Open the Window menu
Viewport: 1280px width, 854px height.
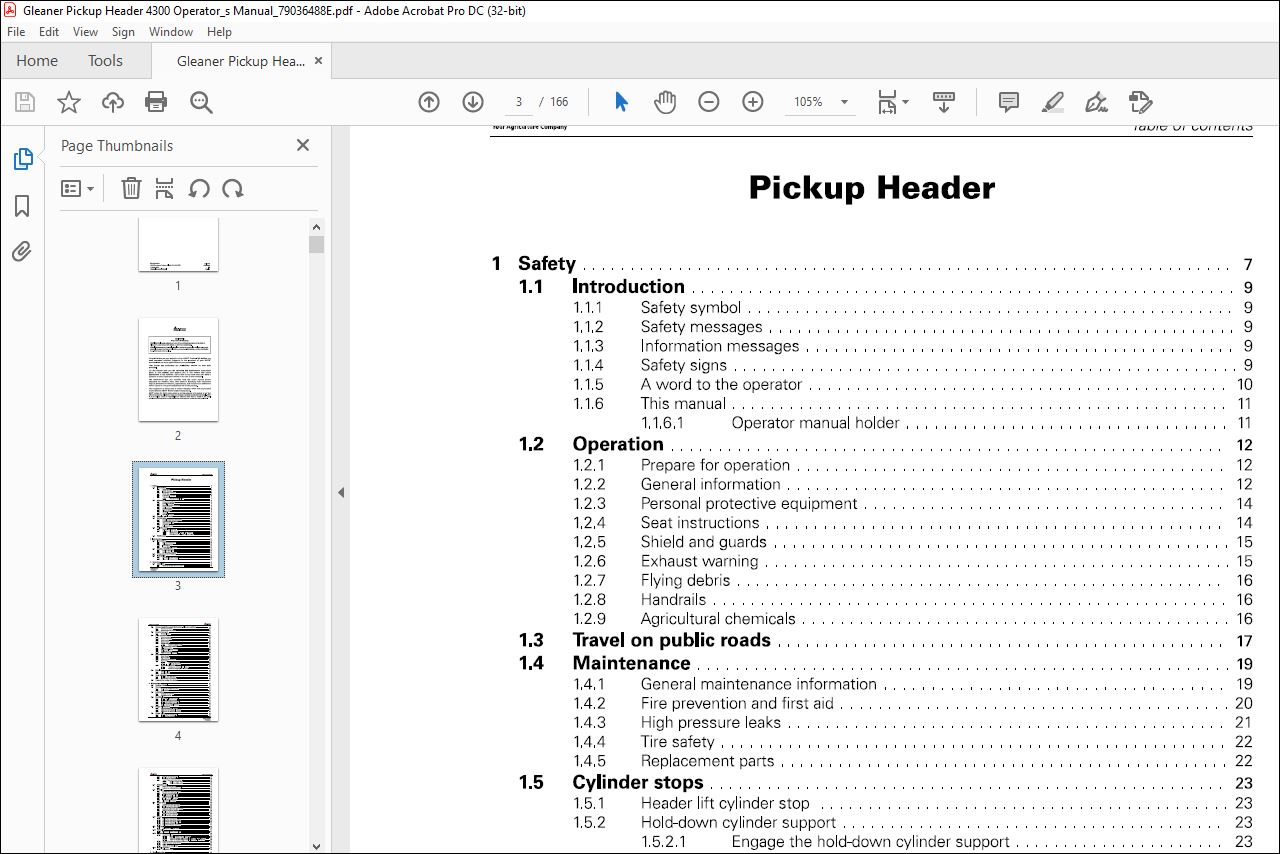(x=171, y=32)
